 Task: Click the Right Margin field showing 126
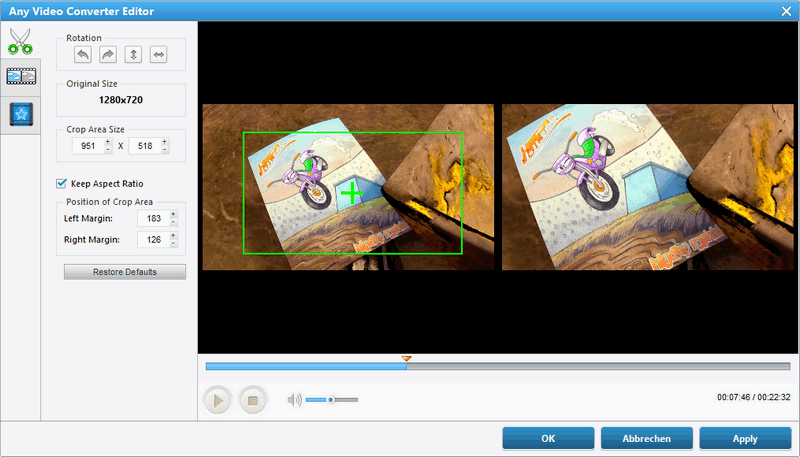154,240
